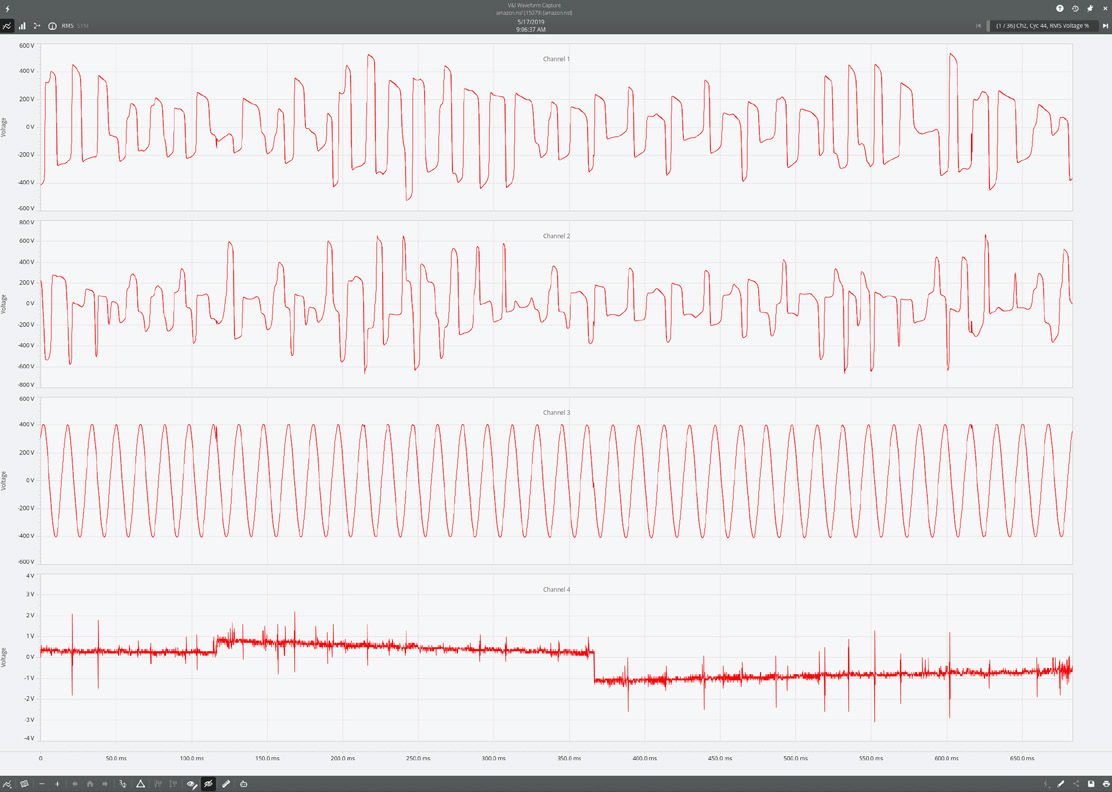Open the phasor diagram view icon

37,26
